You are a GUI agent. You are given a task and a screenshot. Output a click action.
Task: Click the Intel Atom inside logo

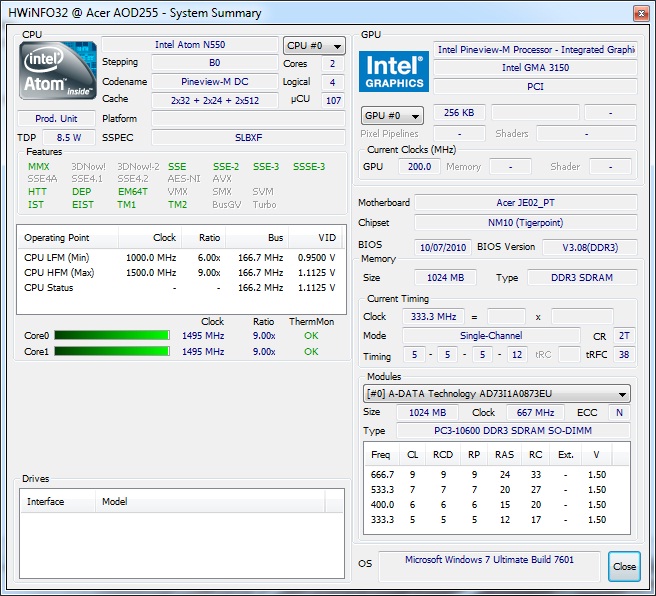pos(59,72)
